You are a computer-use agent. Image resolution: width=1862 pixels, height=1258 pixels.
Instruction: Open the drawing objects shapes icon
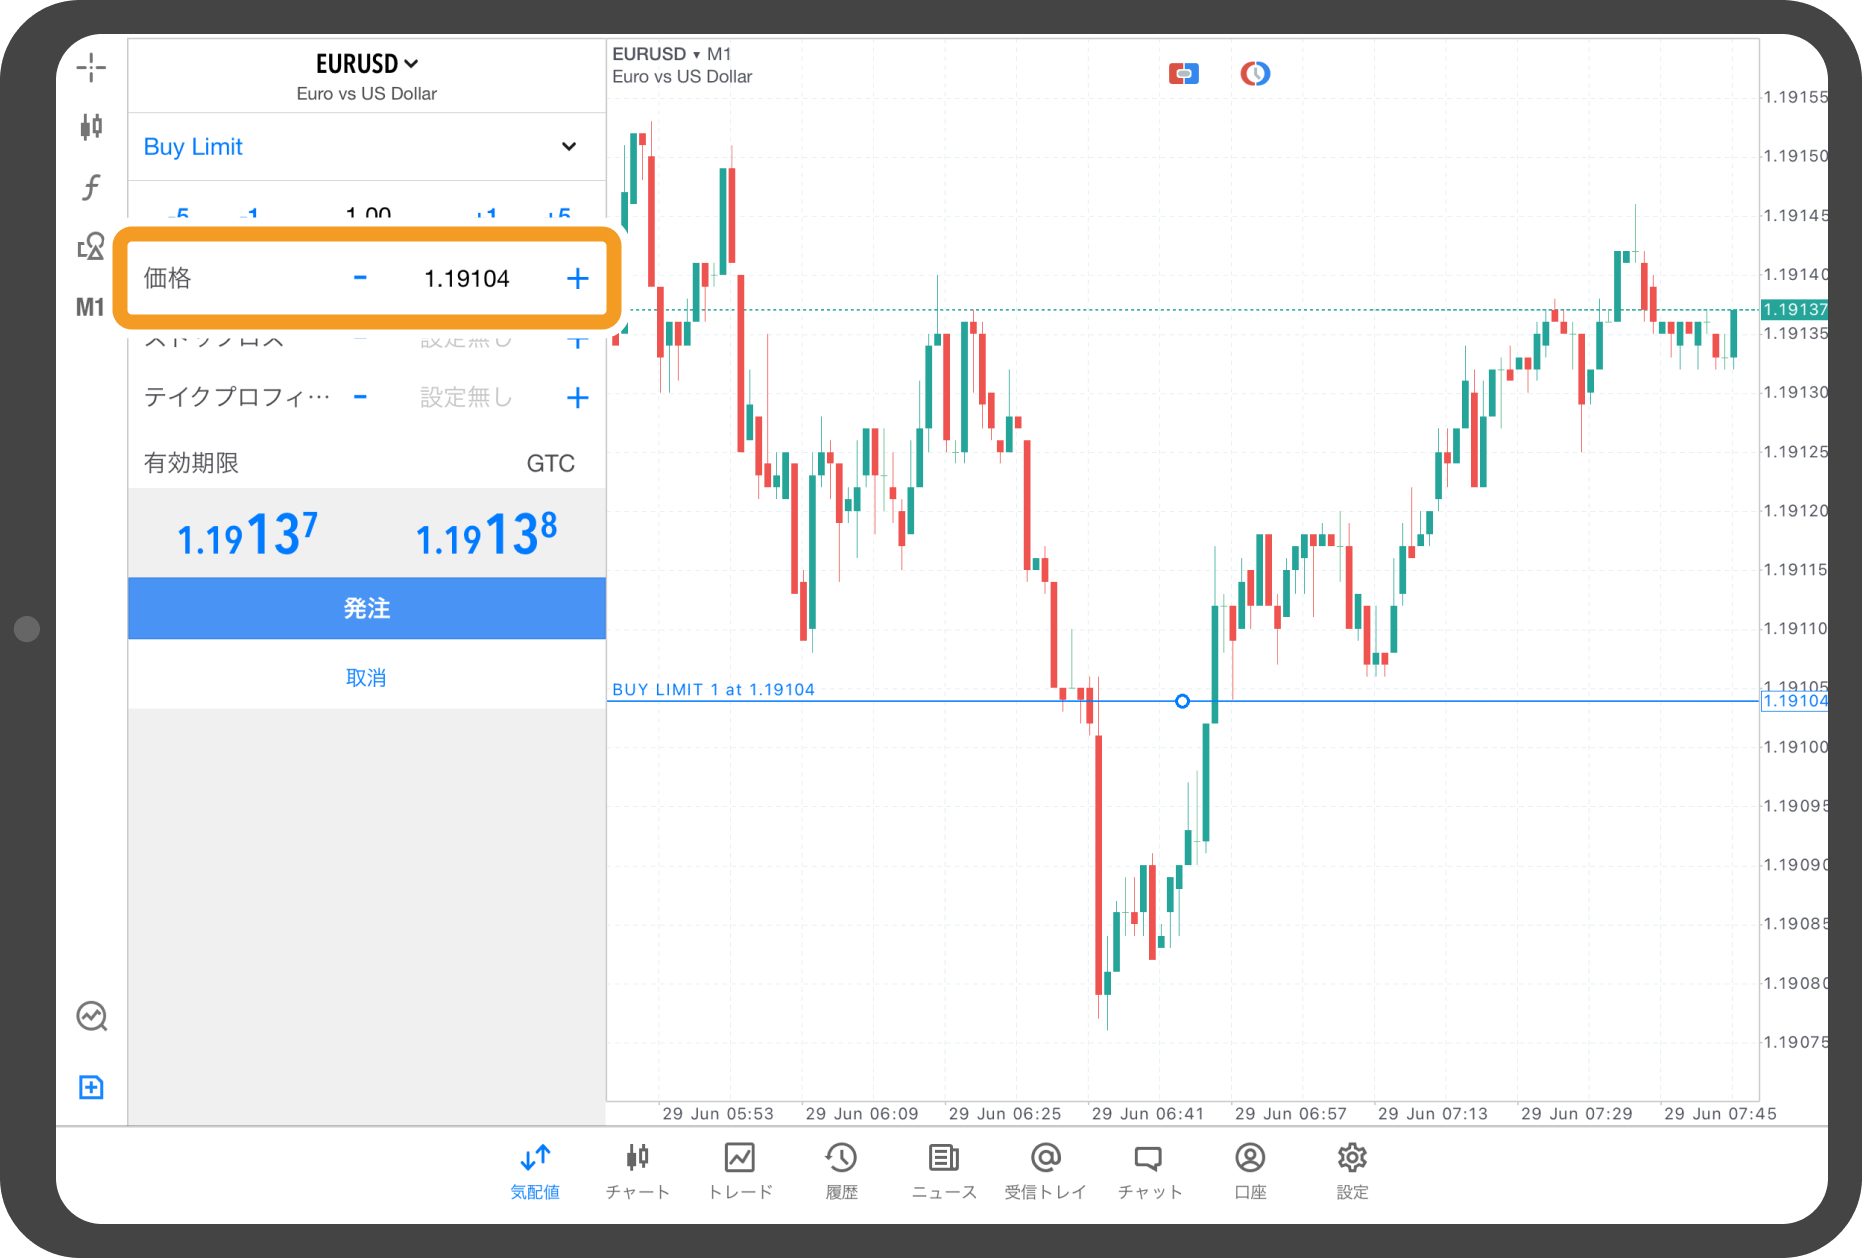pos(91,246)
